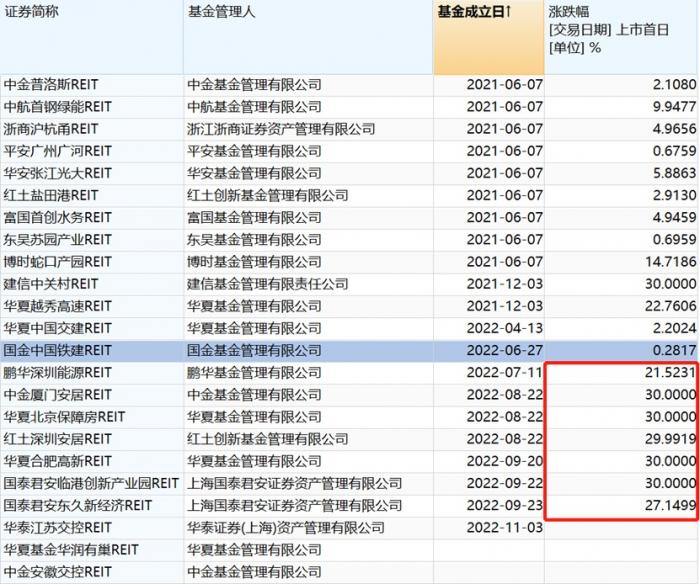The height and width of the screenshot is (584, 700).
Task: Click the 基金管理人 column header
Action: point(308,37)
